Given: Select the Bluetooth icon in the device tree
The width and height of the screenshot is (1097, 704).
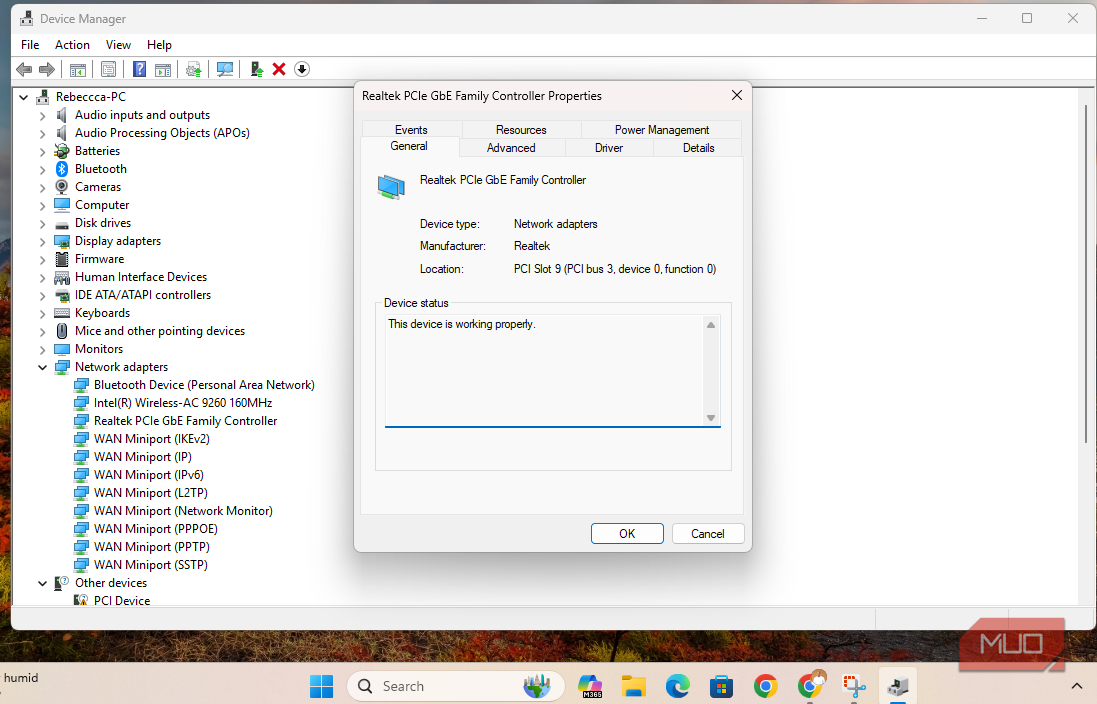Looking at the screenshot, I should pyautogui.click(x=62, y=169).
